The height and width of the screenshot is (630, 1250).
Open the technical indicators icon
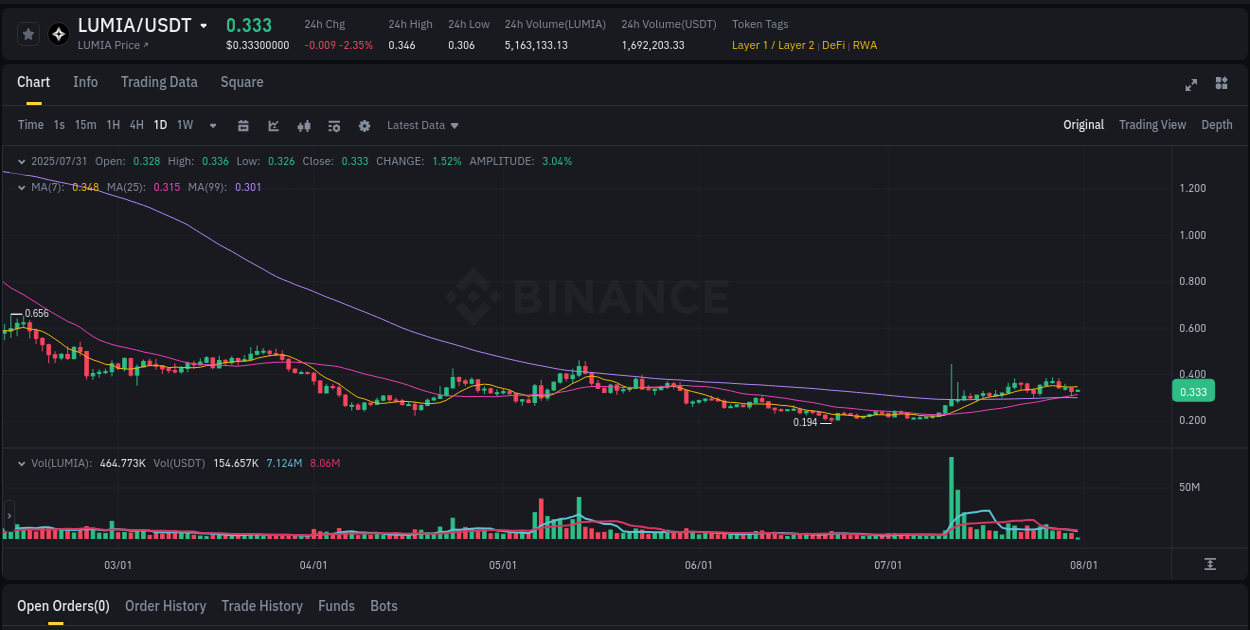click(x=334, y=125)
